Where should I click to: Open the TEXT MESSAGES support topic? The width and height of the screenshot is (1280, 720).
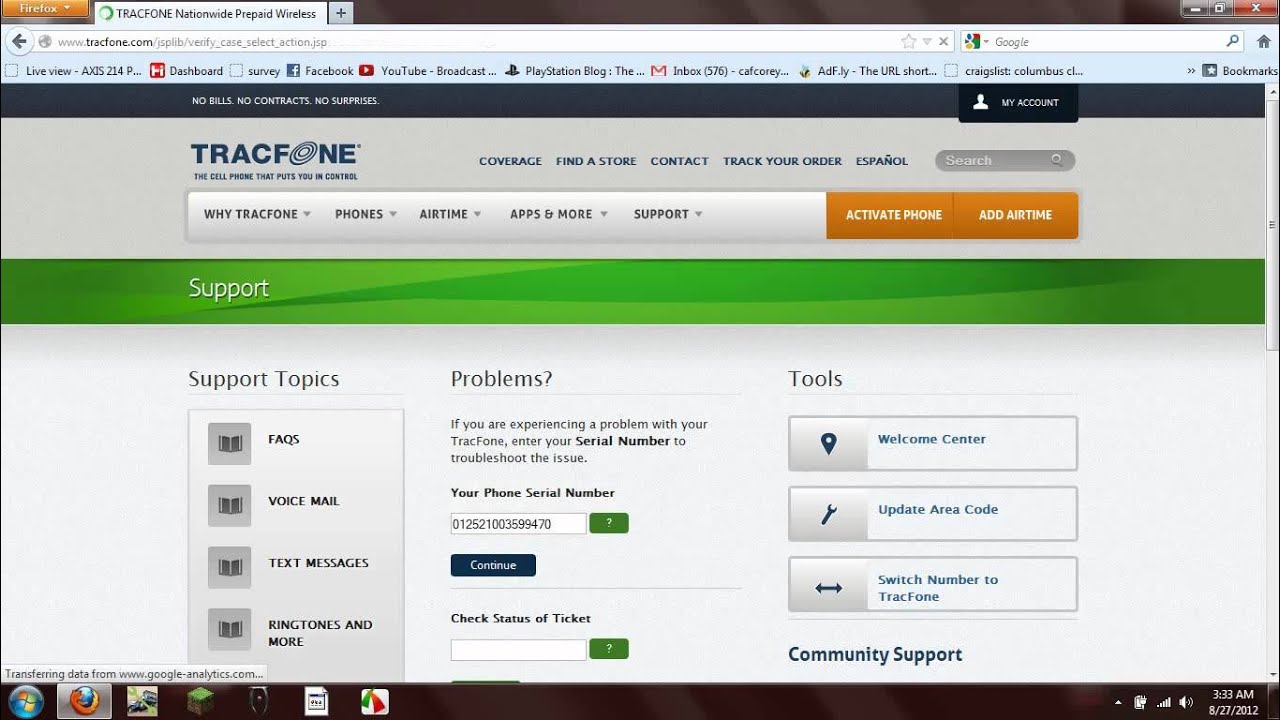[x=318, y=563]
